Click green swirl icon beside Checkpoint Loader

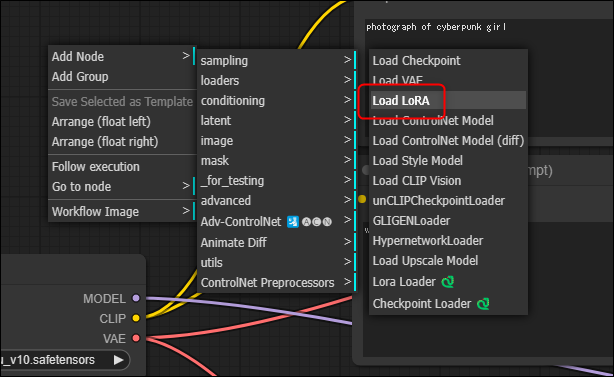tap(483, 303)
